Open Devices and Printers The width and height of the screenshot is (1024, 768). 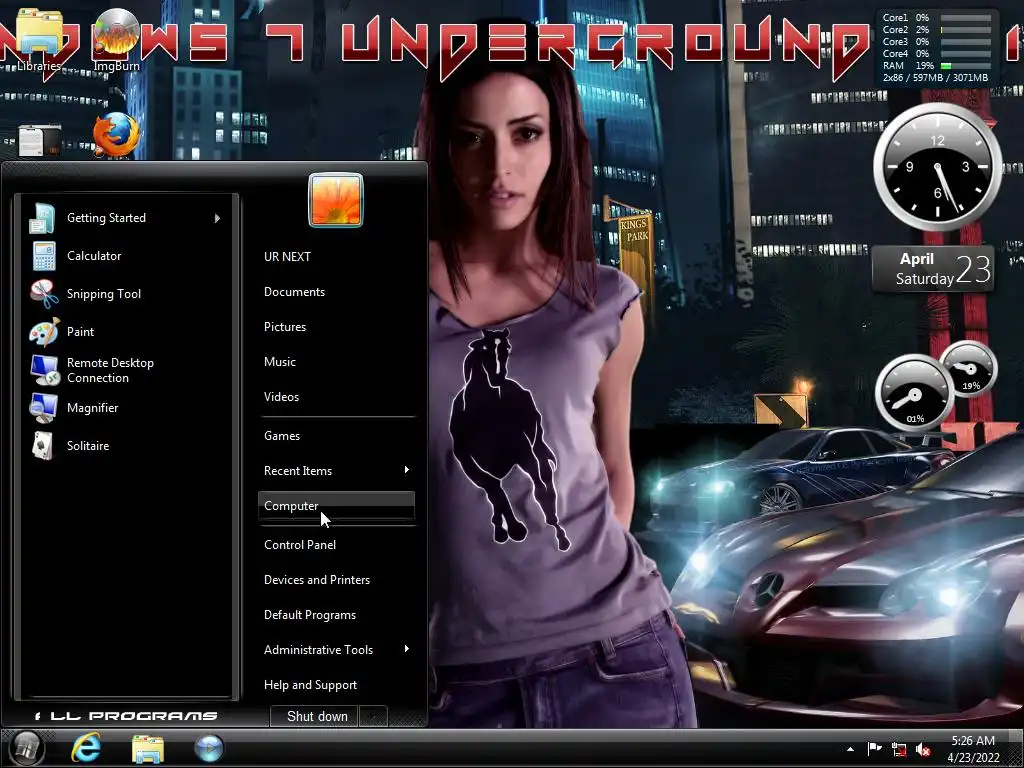[x=336, y=580]
